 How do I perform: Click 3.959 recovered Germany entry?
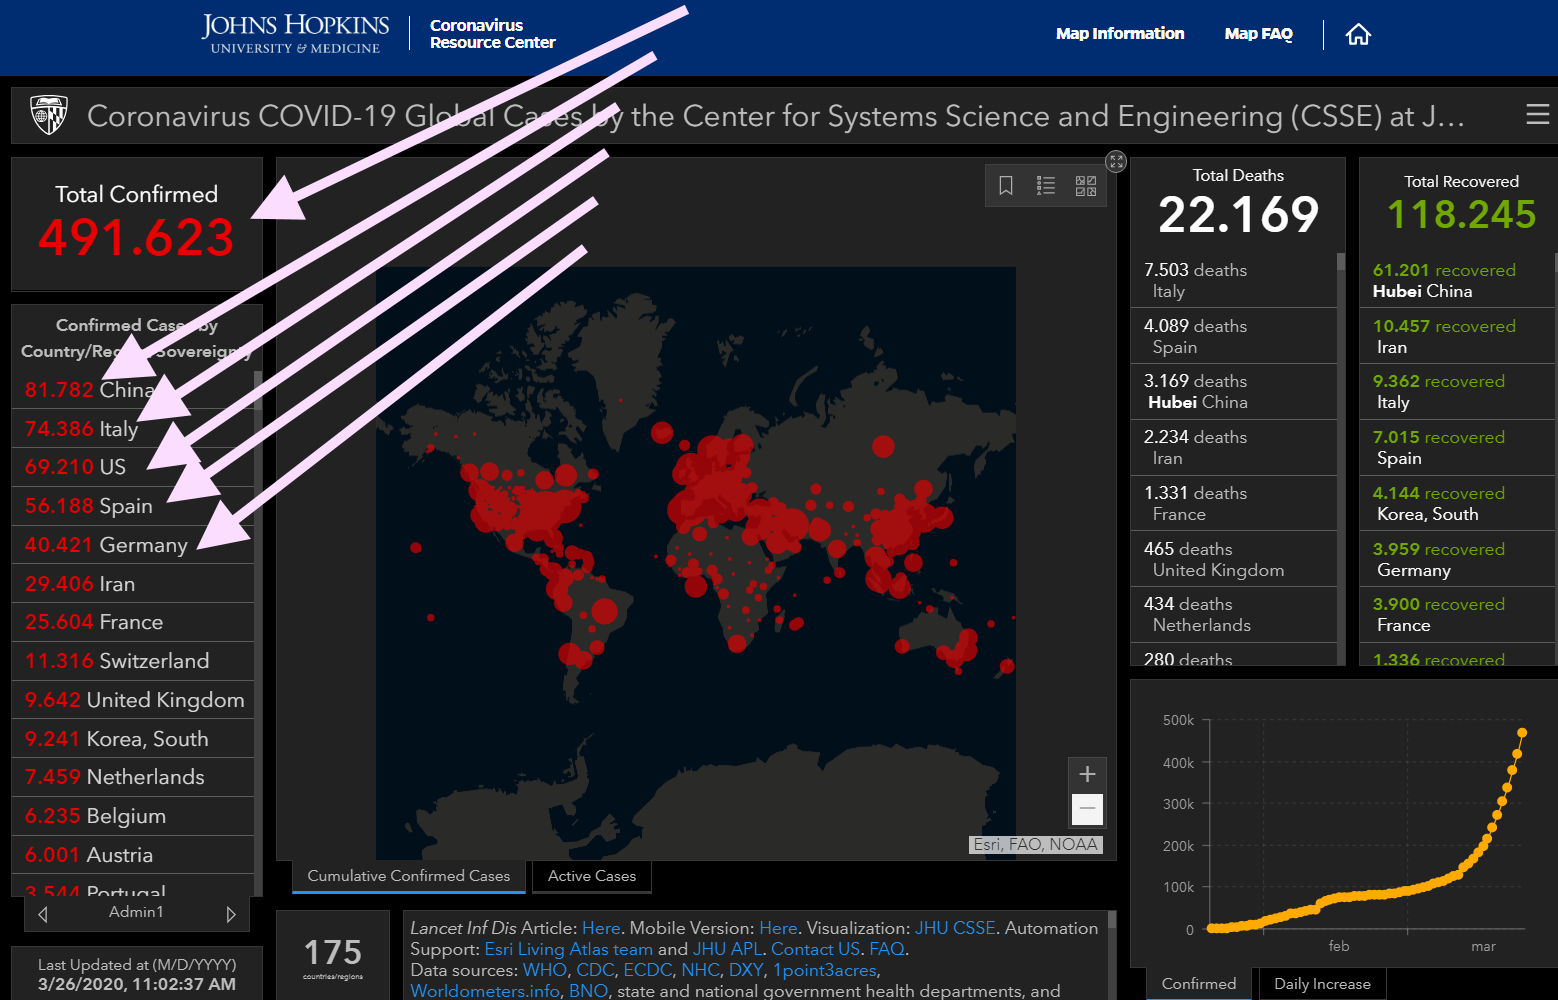click(1457, 559)
